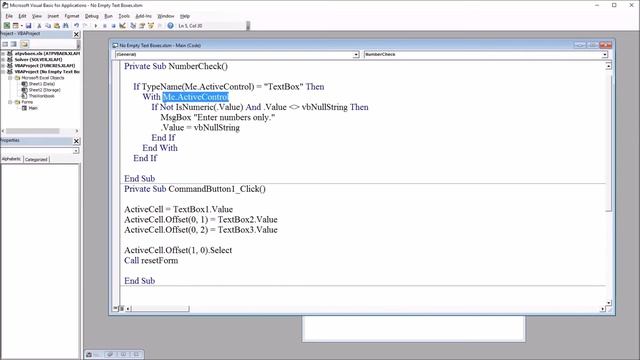Image resolution: width=640 pixels, height=360 pixels.
Task: Toggle Folders in the Project panel
Action: pyautogui.click(x=24, y=44)
